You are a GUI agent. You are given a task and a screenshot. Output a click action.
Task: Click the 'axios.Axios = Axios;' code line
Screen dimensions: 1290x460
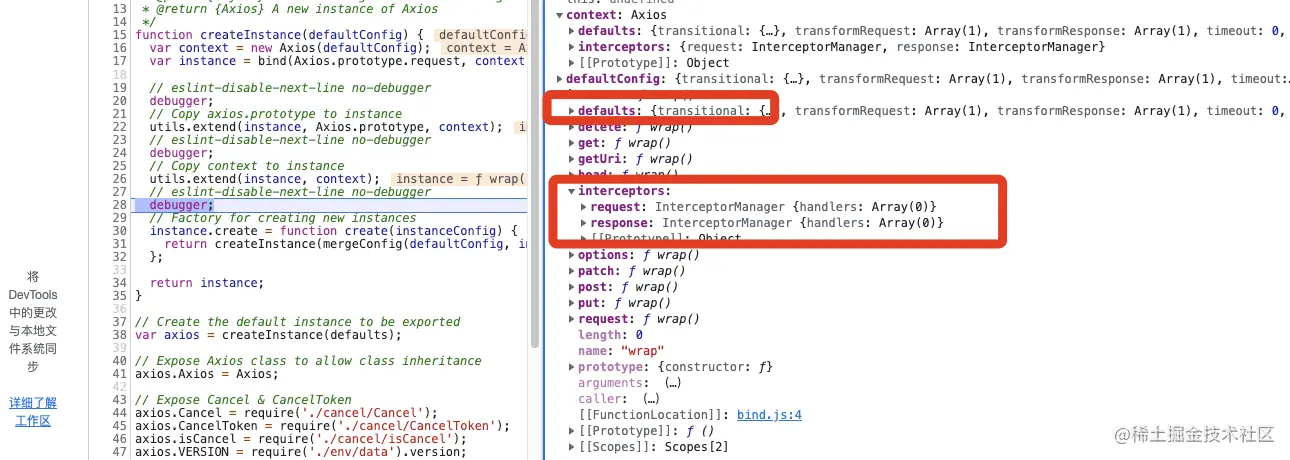pos(207,374)
